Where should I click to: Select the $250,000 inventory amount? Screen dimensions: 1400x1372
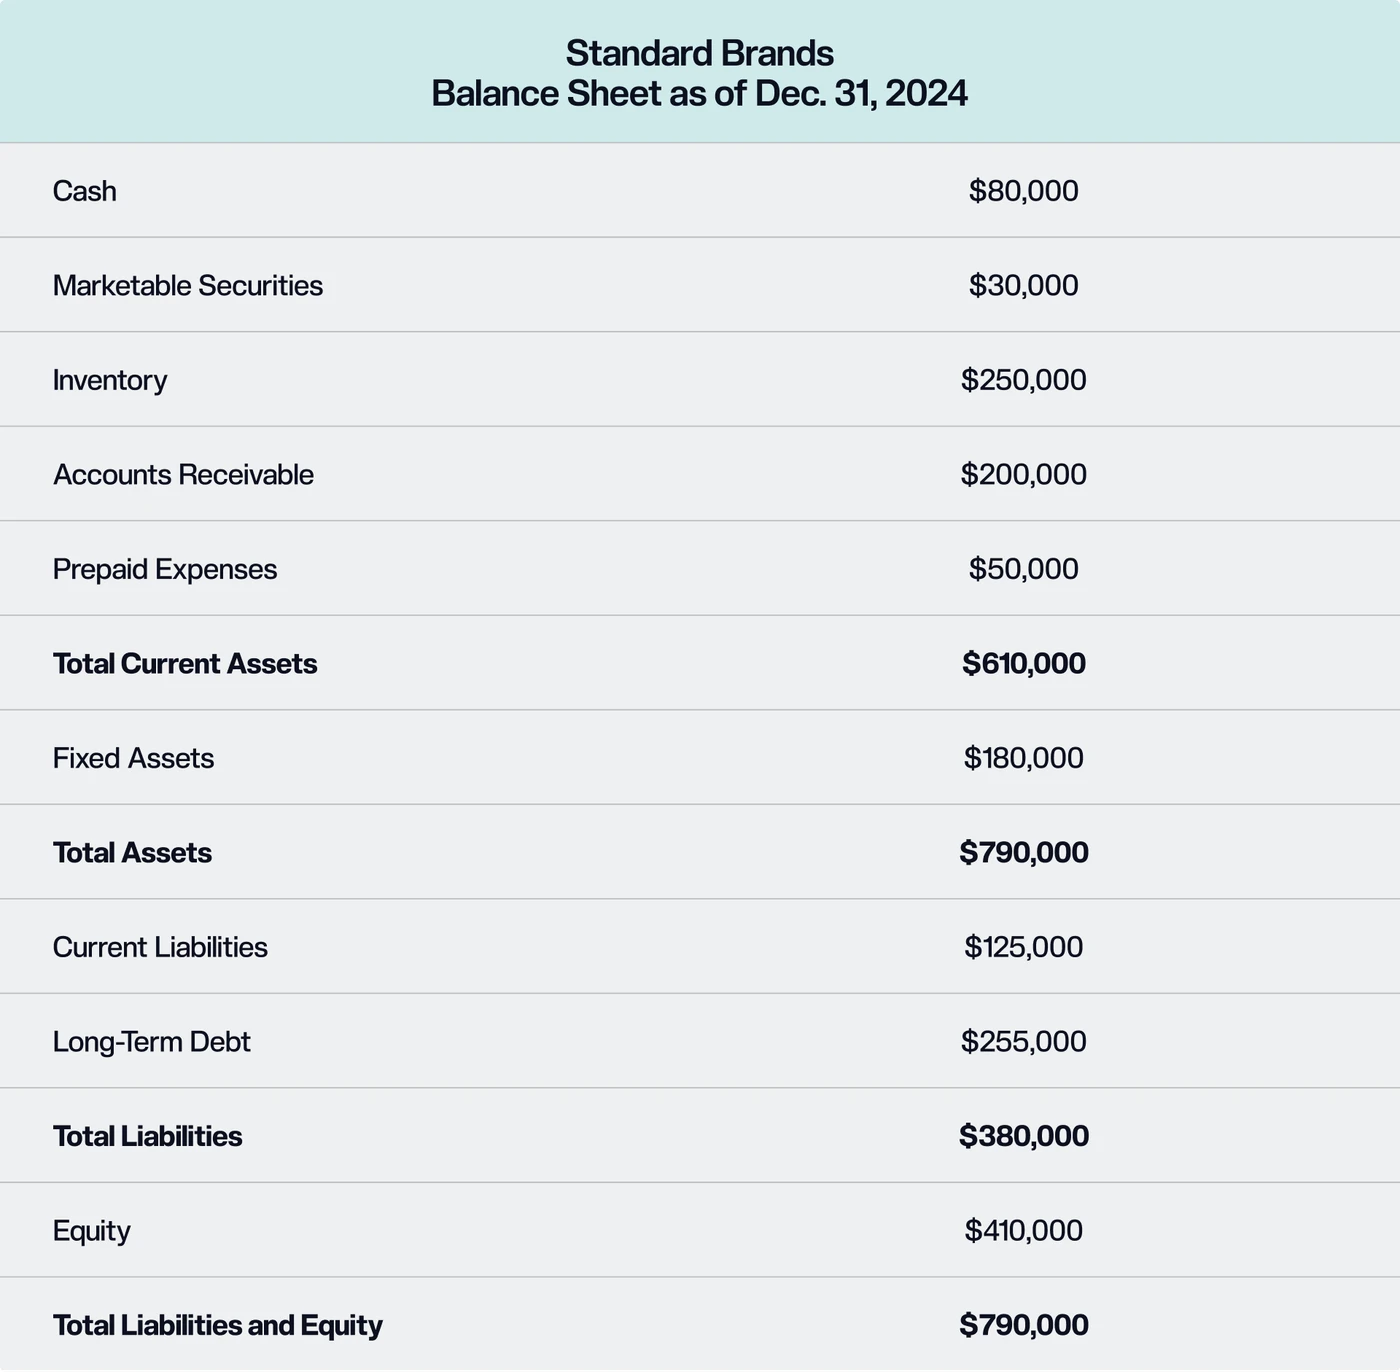pos(1023,380)
